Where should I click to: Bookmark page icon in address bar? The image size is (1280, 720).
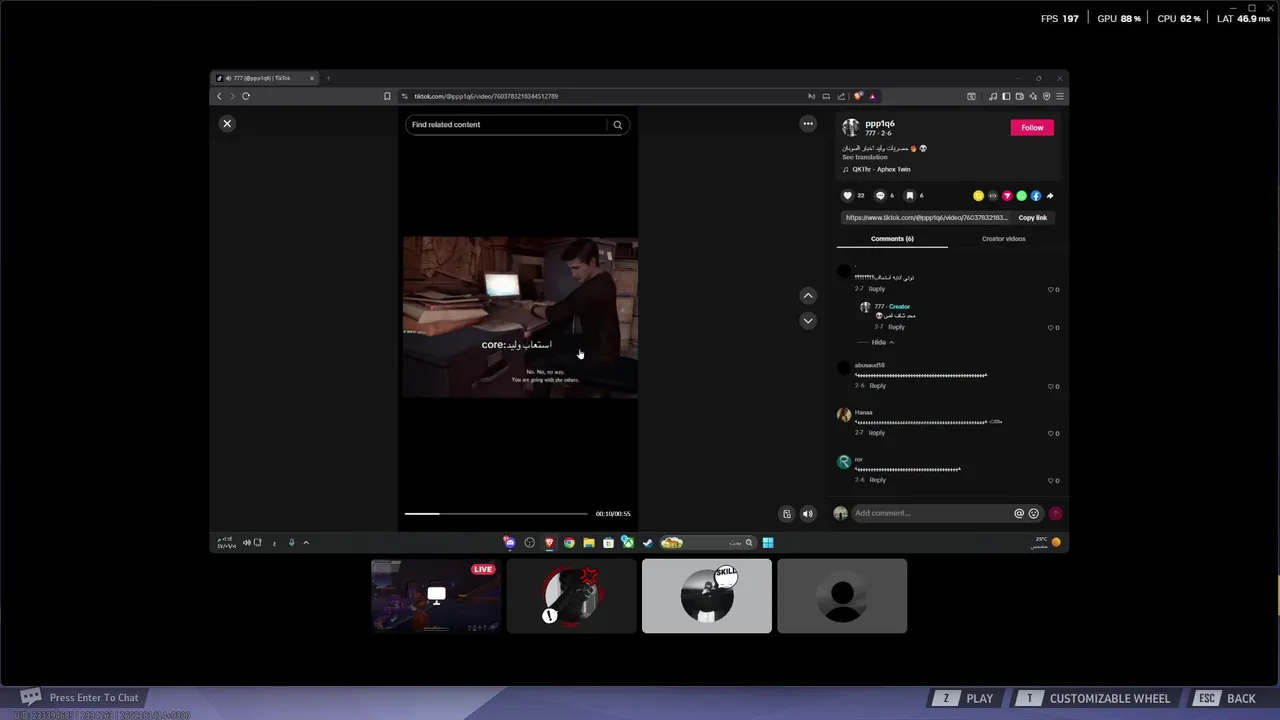pos(387,96)
